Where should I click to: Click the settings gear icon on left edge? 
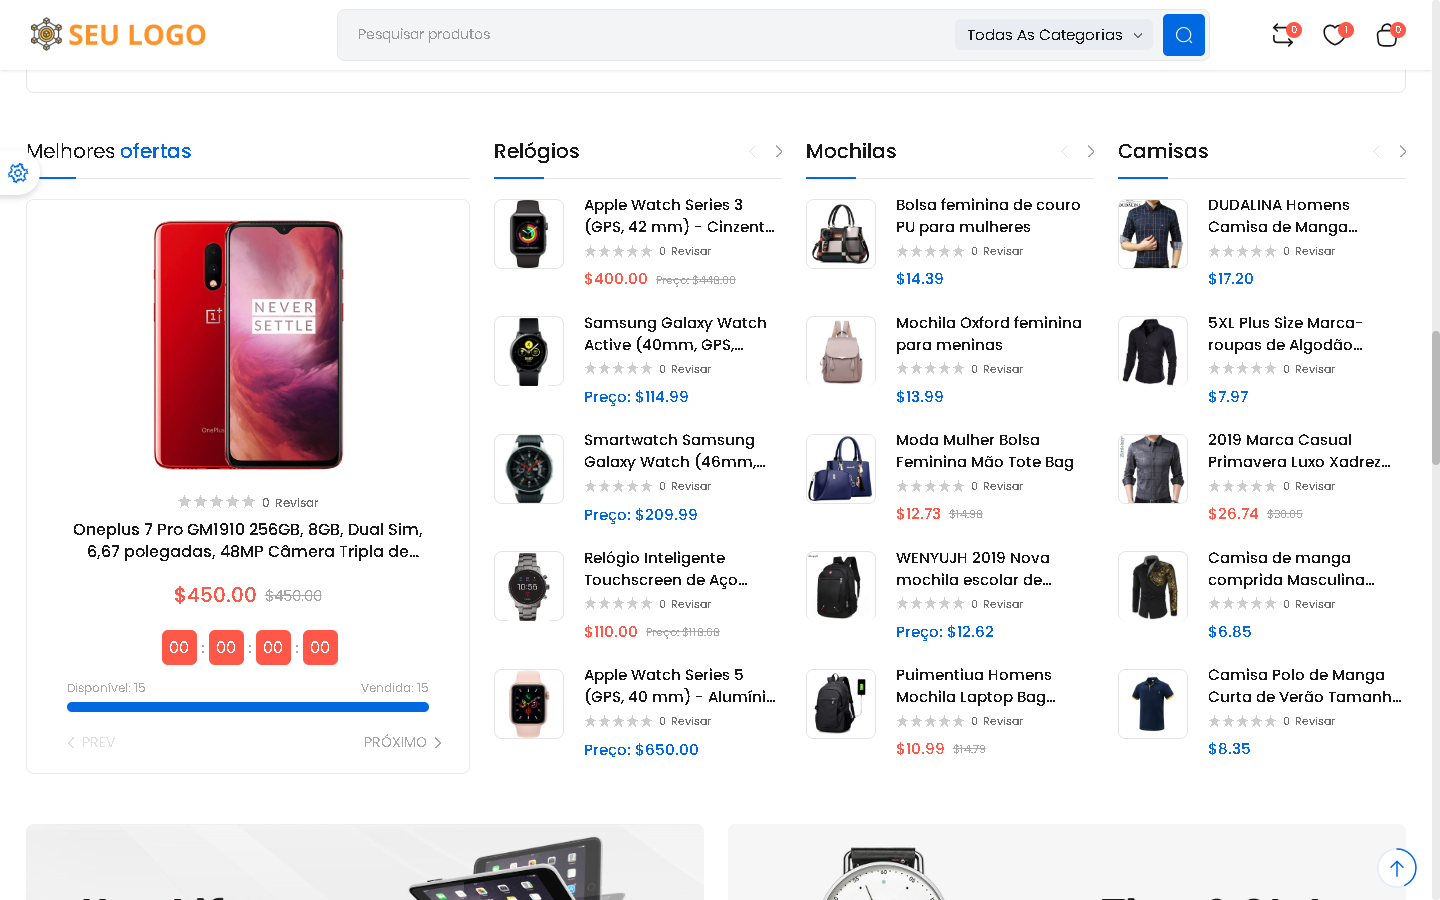point(18,173)
